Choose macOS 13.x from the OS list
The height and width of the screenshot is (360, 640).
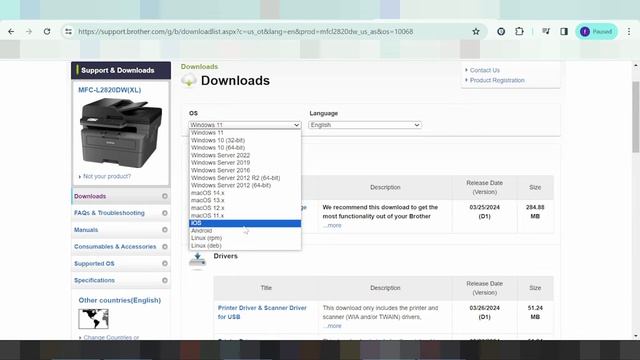click(x=245, y=200)
